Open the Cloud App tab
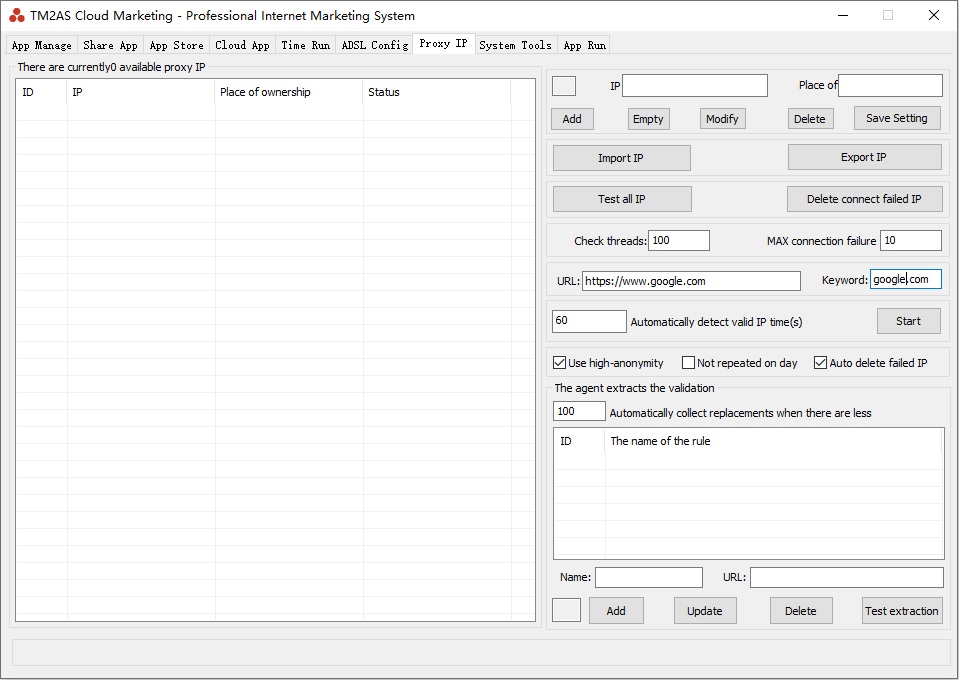The width and height of the screenshot is (959, 680). click(242, 45)
